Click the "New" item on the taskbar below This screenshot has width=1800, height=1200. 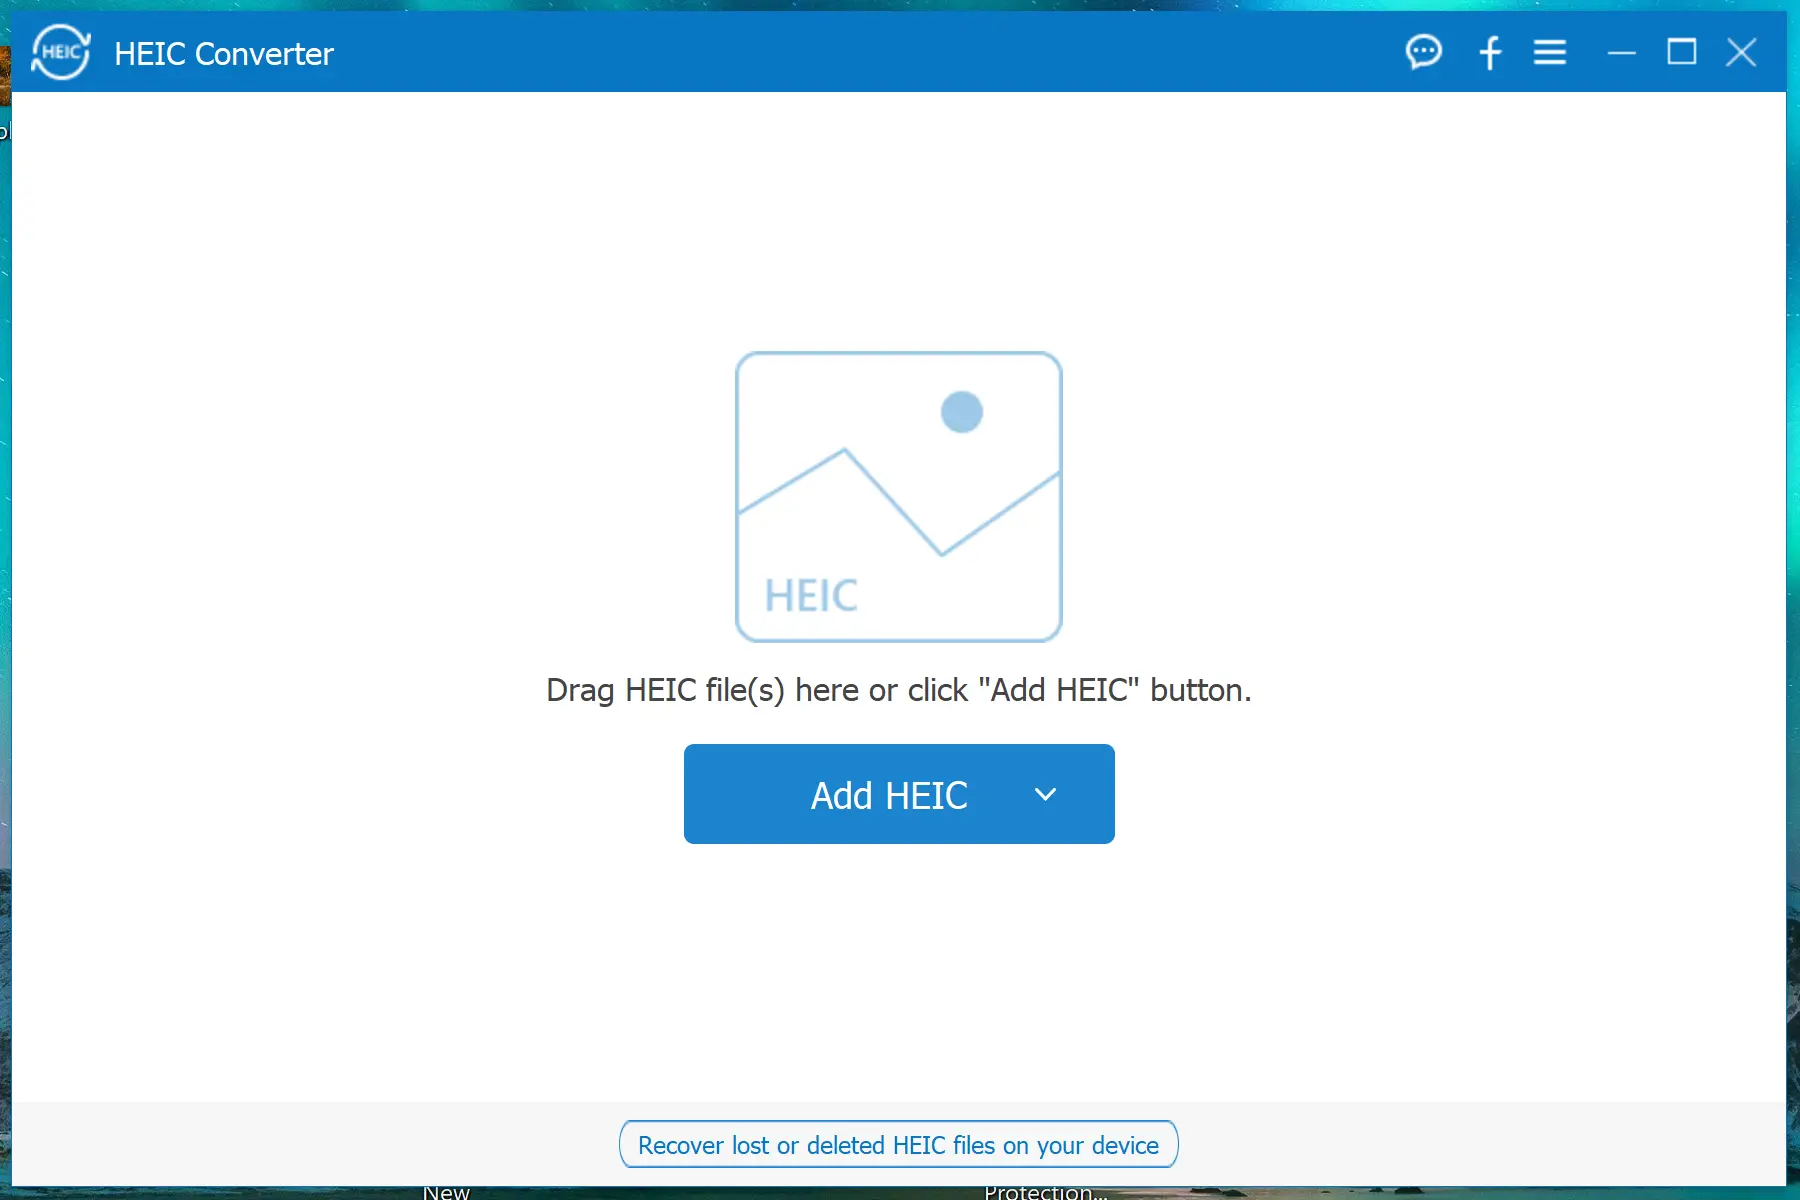[447, 1192]
